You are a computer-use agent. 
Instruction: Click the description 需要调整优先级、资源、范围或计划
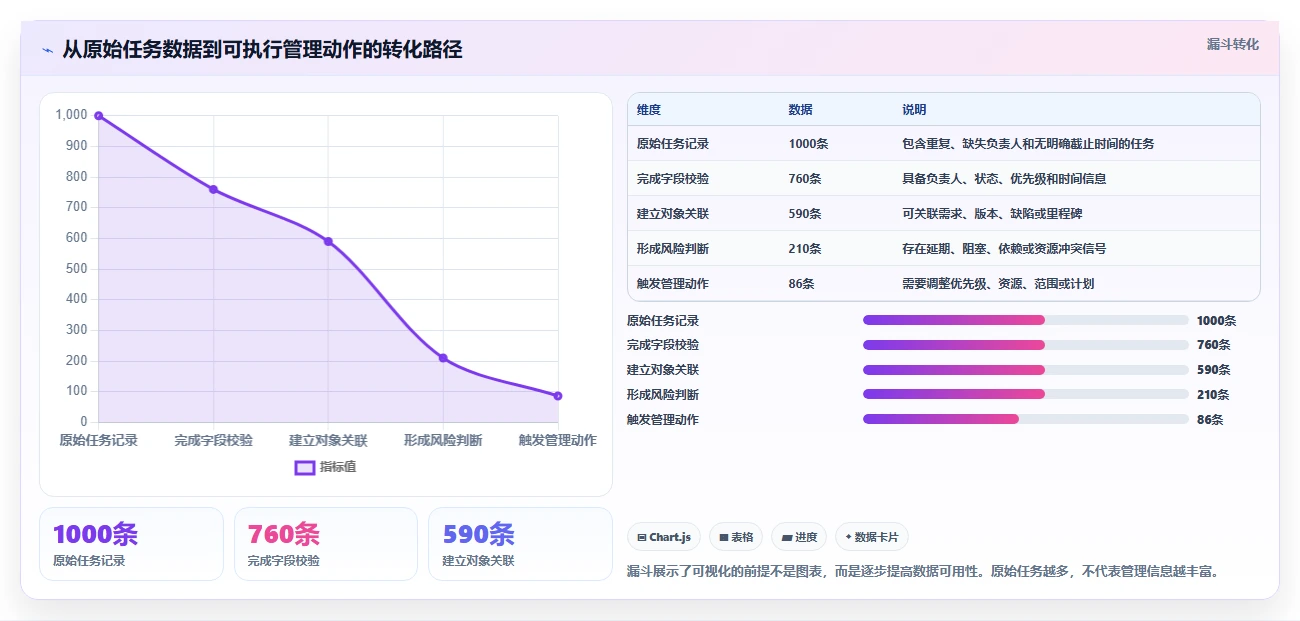click(x=998, y=284)
